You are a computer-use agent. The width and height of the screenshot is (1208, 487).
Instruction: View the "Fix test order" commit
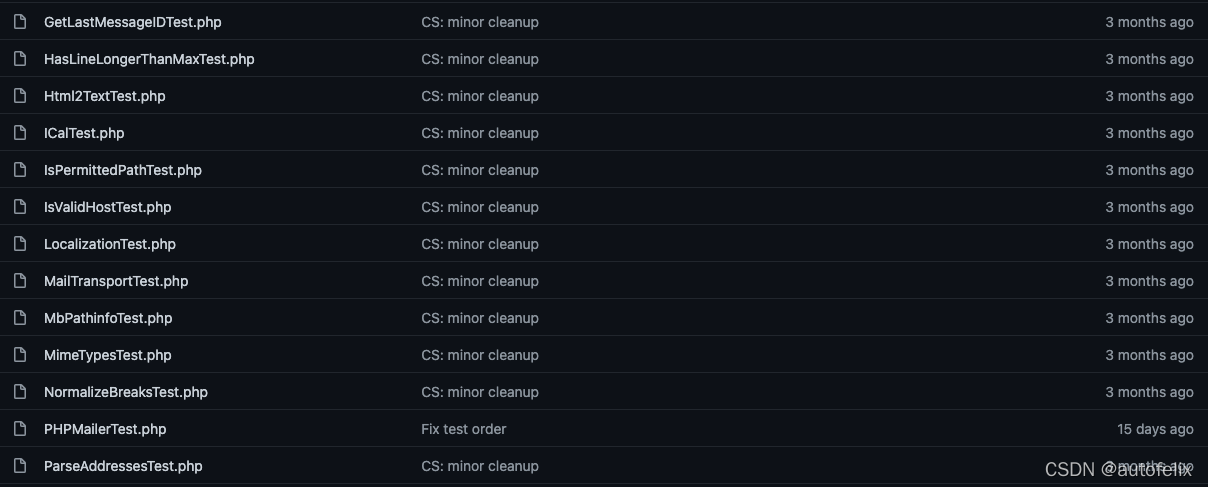coord(464,429)
